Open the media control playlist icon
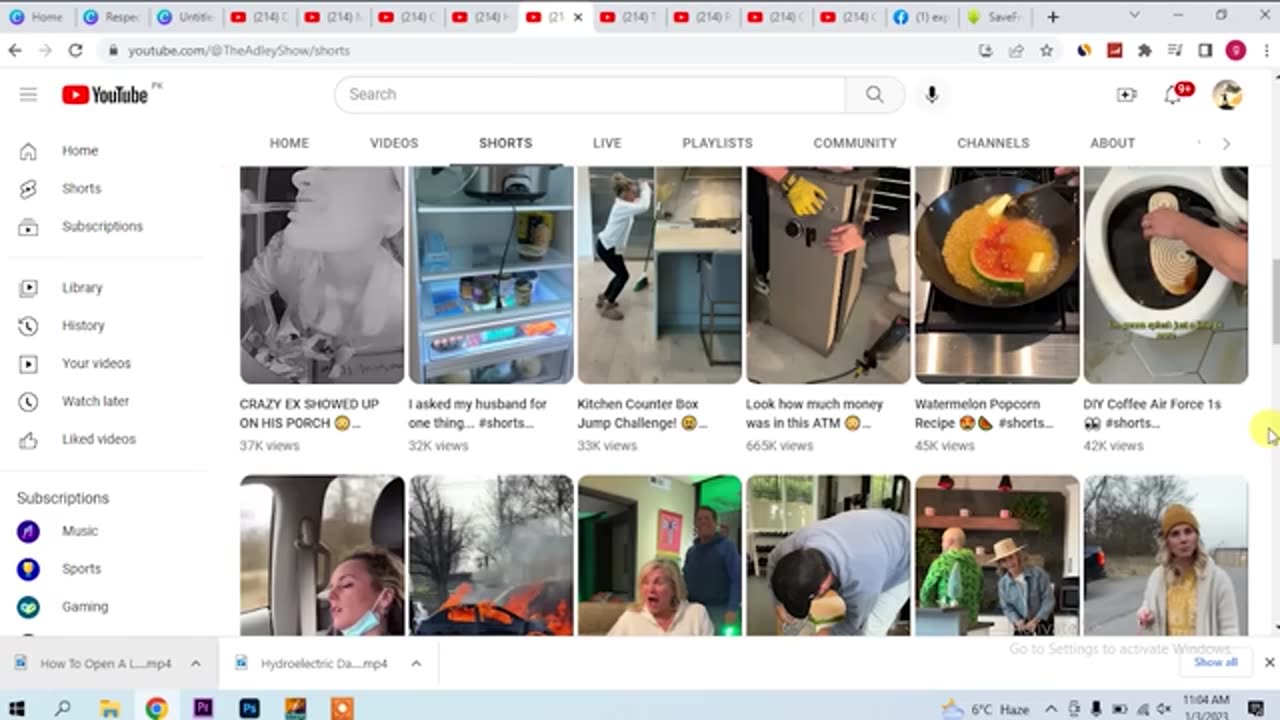Screen dimensions: 1280x720 coord(1175,50)
